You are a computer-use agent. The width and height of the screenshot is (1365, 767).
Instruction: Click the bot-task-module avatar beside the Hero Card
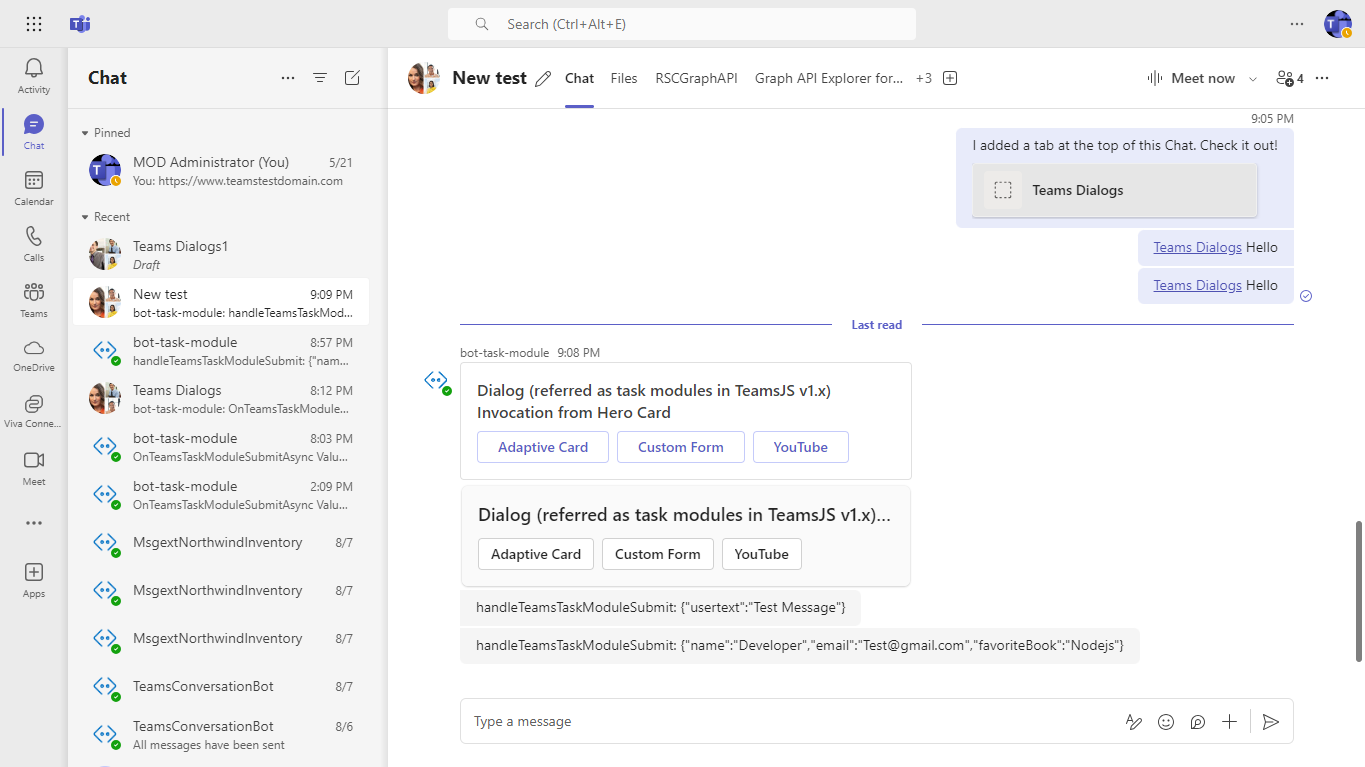[x=437, y=381]
